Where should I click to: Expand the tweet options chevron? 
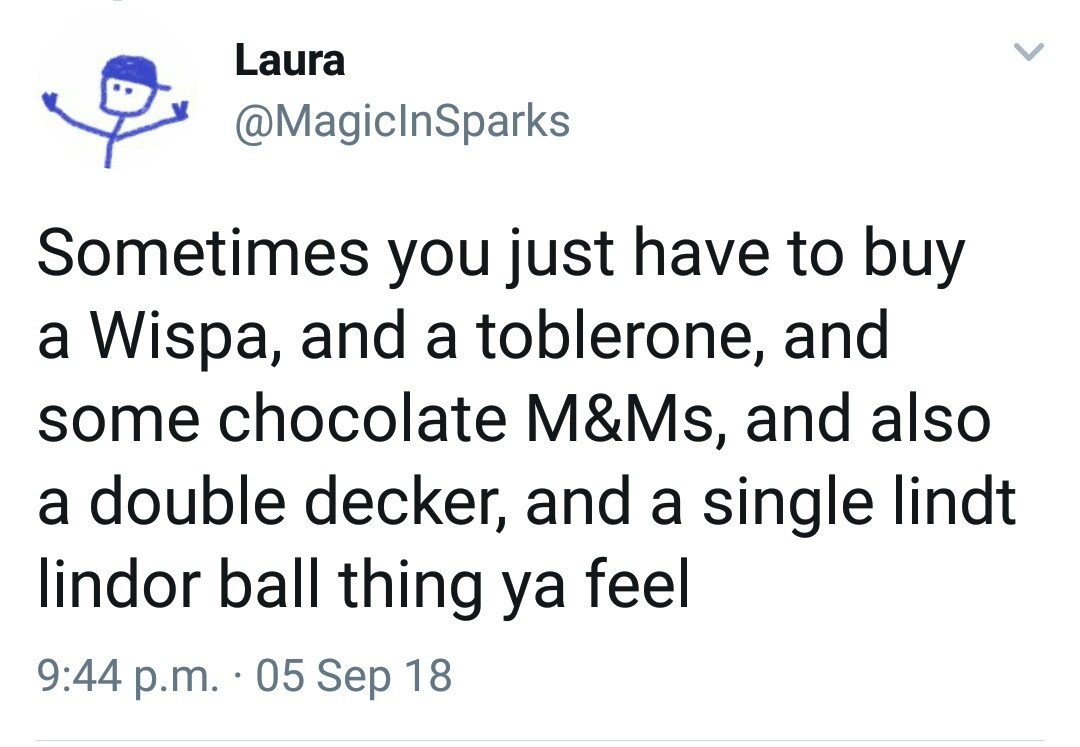[x=1028, y=51]
